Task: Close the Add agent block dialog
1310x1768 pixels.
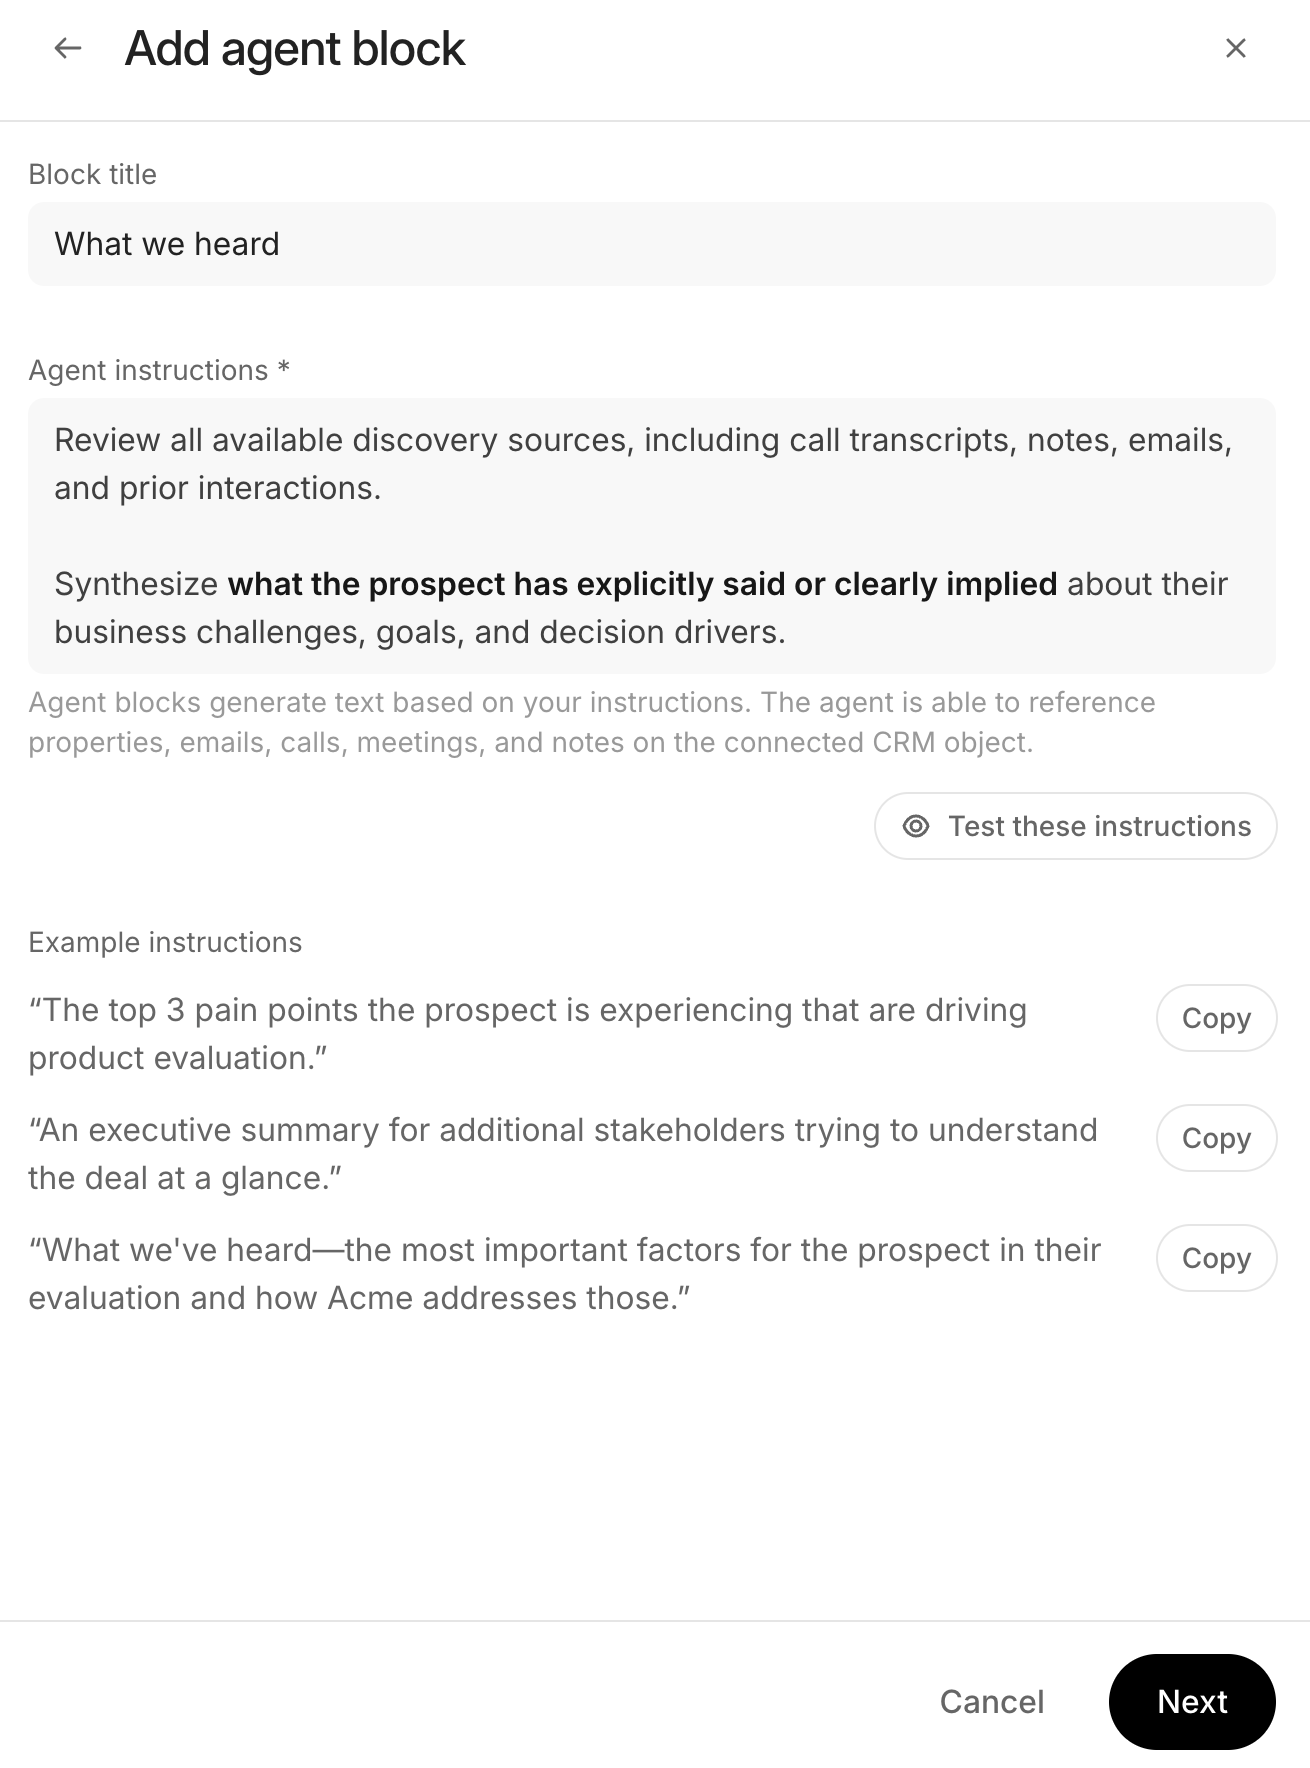Action: (x=1235, y=48)
